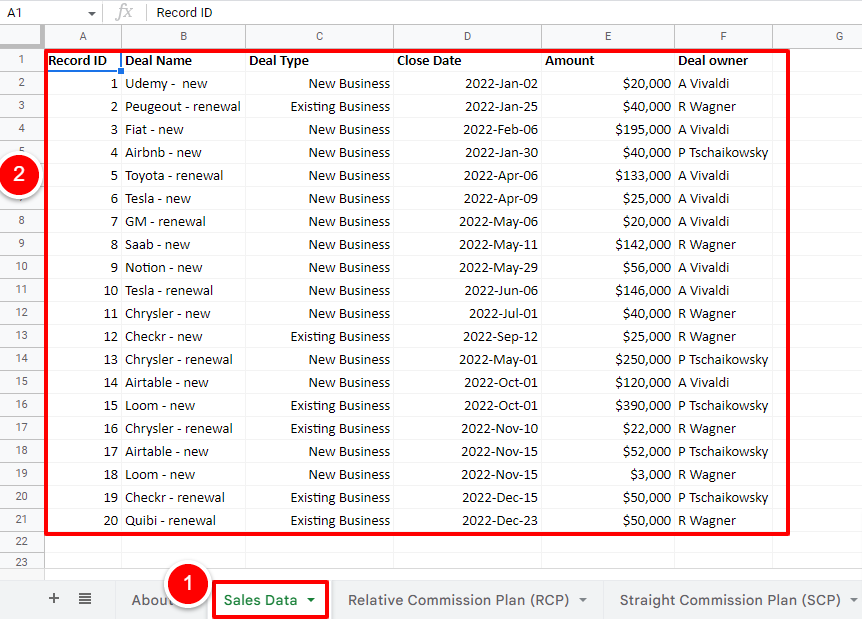Select column E header
Viewport: 862px width, 619px height.
coord(608,36)
